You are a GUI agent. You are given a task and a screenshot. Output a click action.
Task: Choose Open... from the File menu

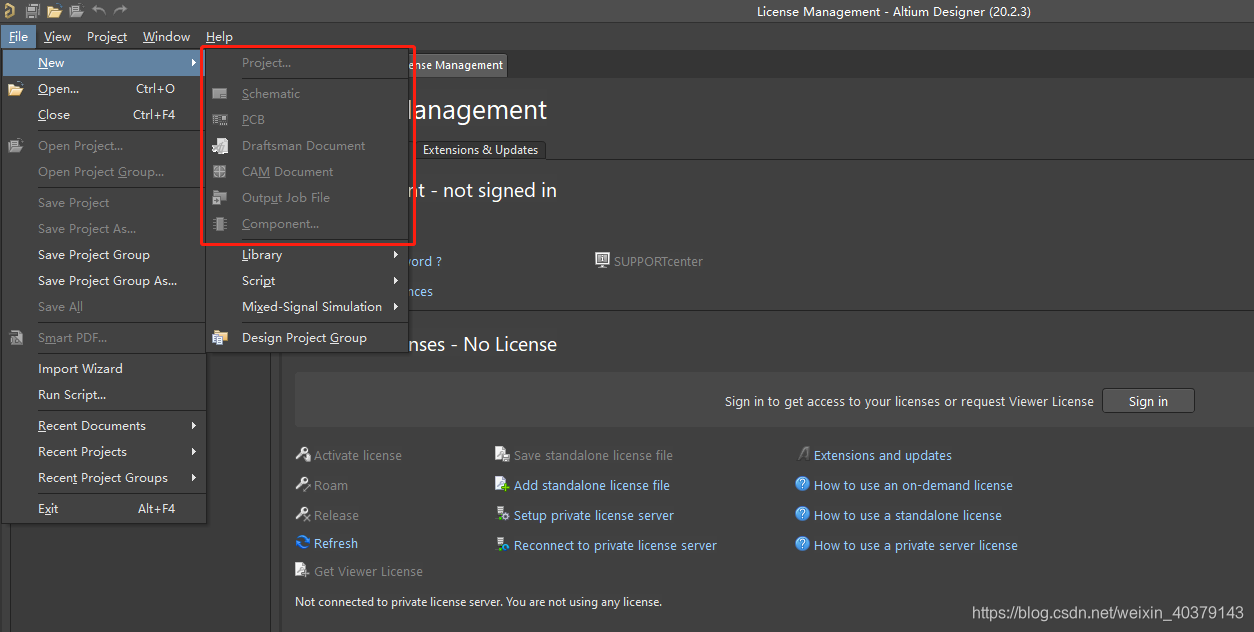[x=104, y=89]
